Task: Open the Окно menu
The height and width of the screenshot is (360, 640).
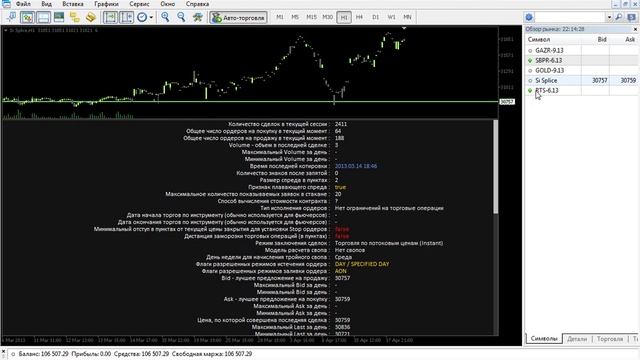Action: point(167,4)
